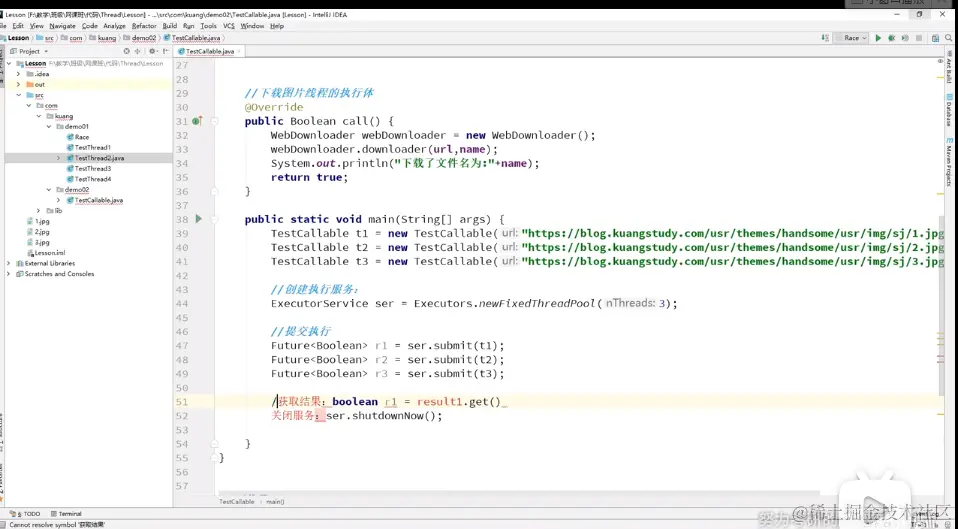Open the Tools menu
This screenshot has width=958, height=529.
(x=208, y=26)
